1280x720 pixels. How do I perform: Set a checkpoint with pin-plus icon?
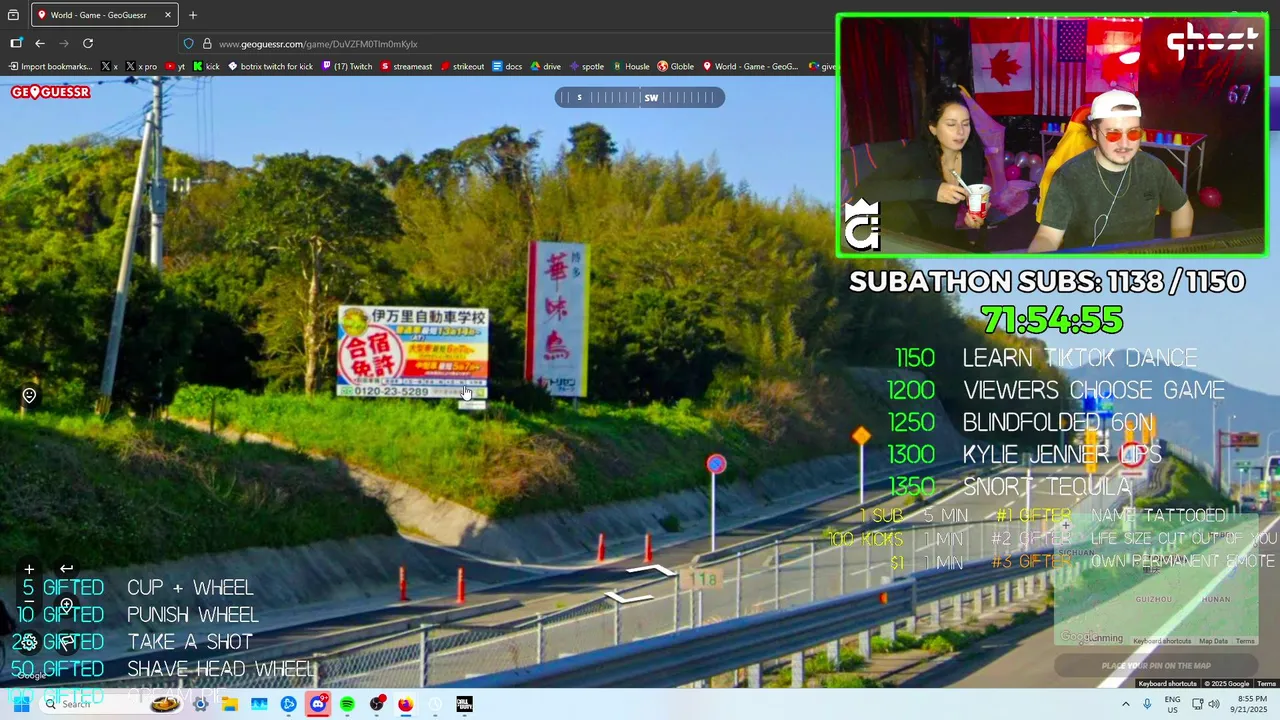[66, 605]
